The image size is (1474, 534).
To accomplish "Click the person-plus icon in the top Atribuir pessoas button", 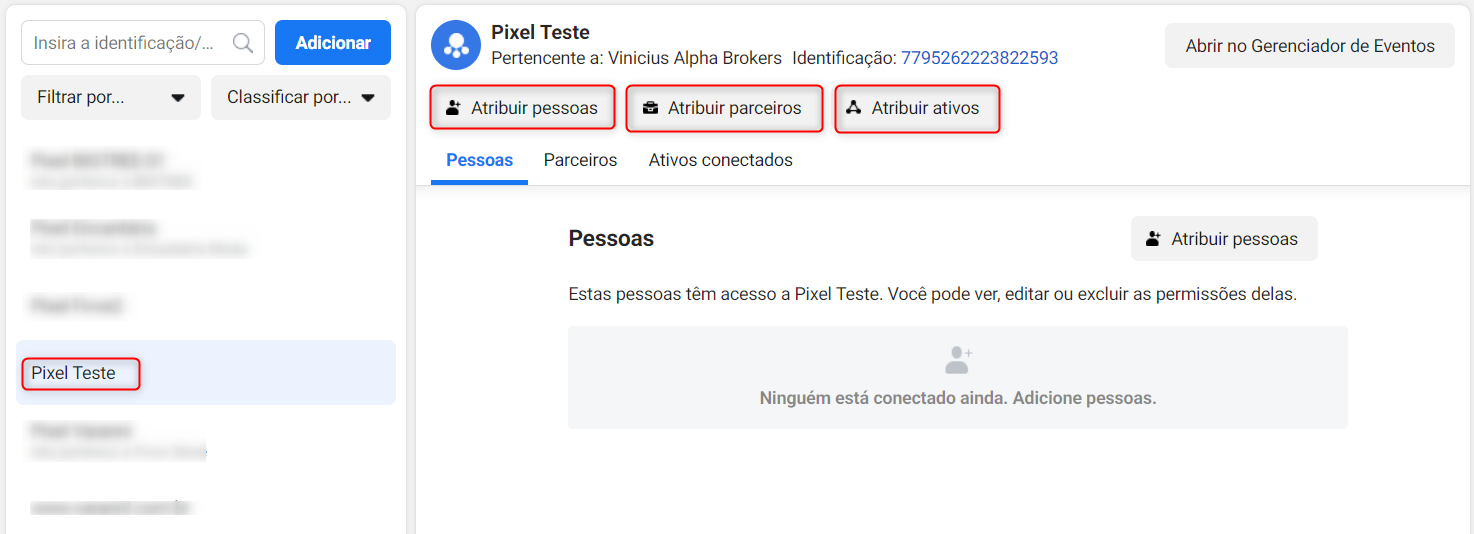I will [x=454, y=108].
